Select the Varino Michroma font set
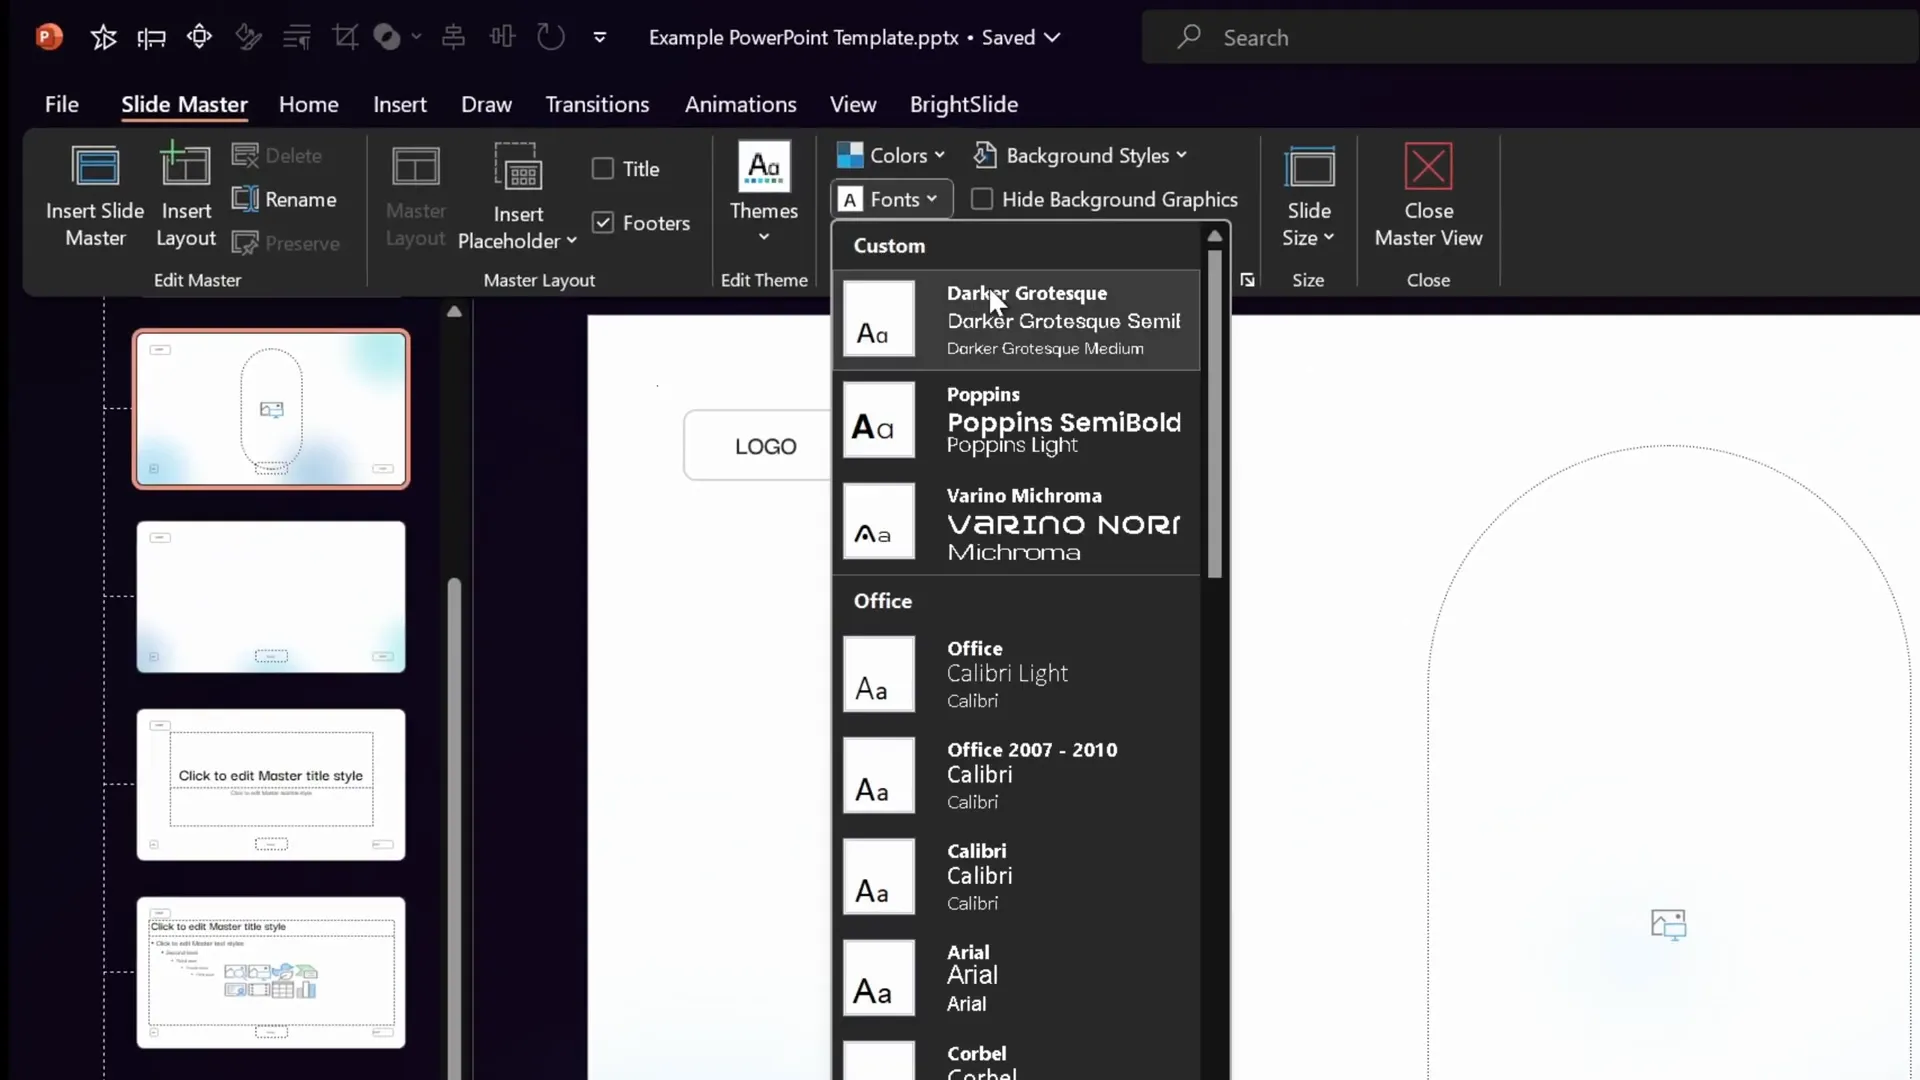Viewport: 1920px width, 1080px height. 1016,522
